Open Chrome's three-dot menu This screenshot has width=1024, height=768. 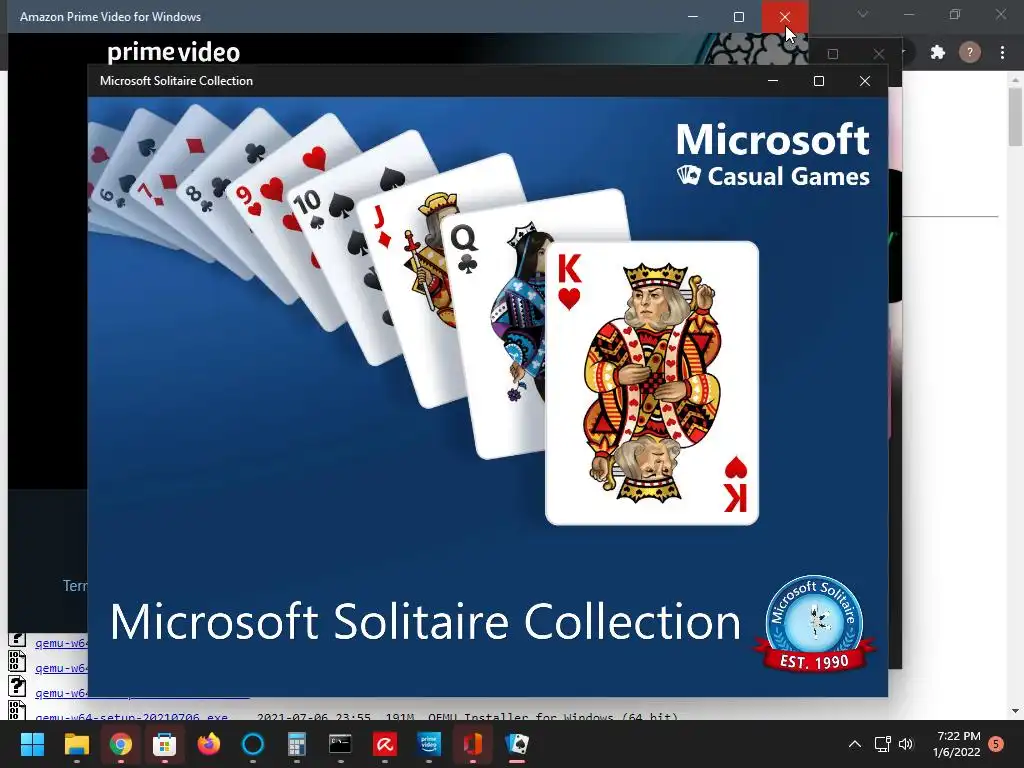coord(1002,52)
